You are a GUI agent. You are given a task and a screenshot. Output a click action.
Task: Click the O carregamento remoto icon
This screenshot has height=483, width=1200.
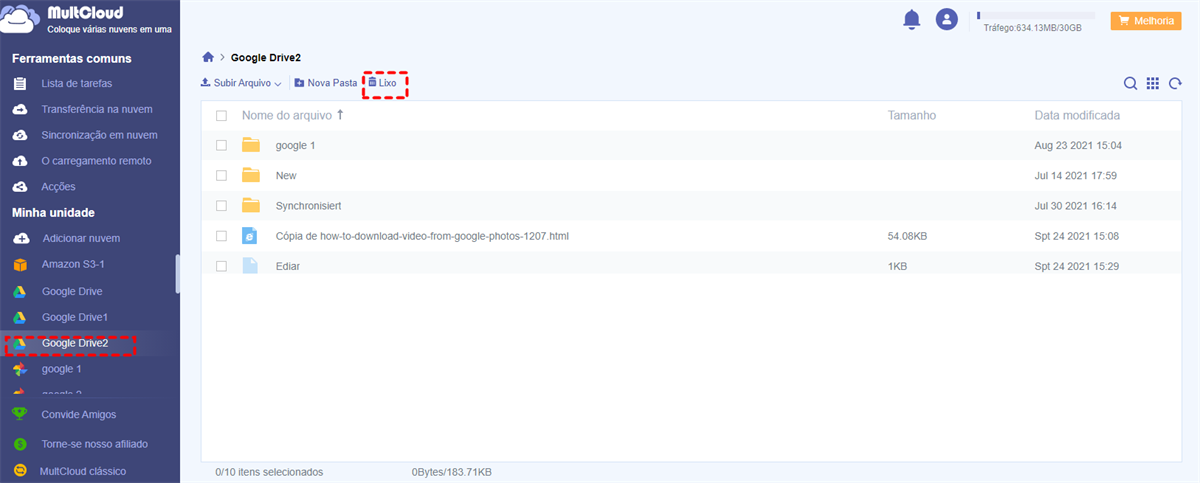pos(19,161)
